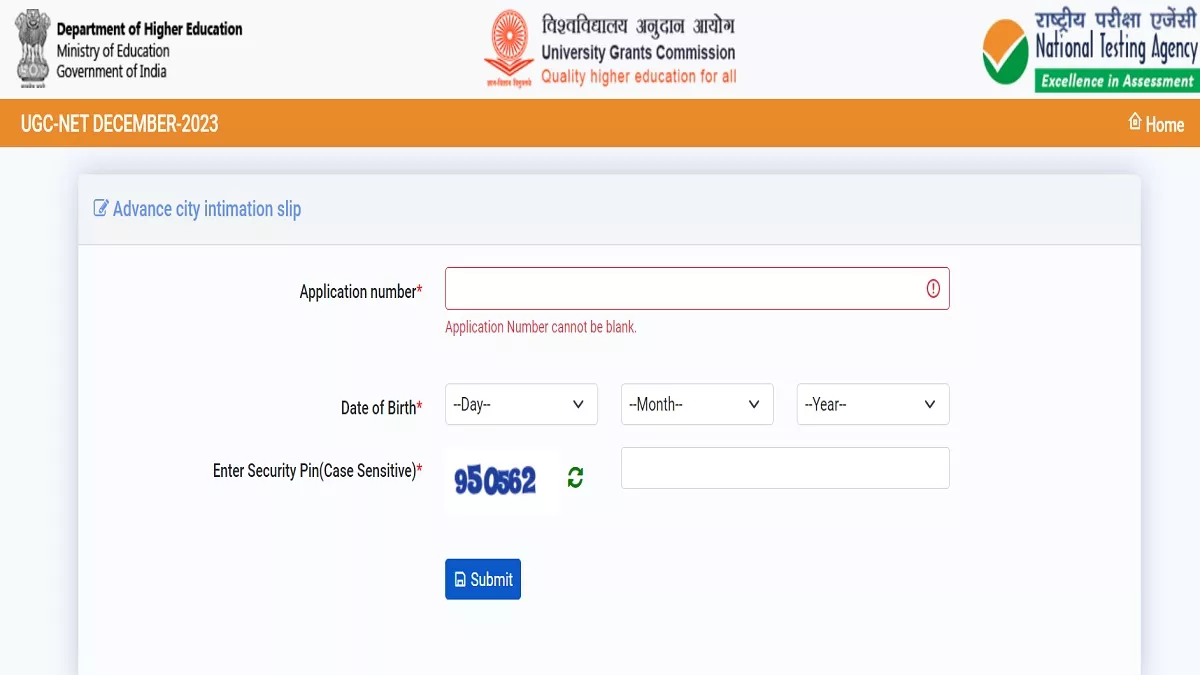Click the Security Pin text box
1200x675 pixels.
[x=785, y=468]
